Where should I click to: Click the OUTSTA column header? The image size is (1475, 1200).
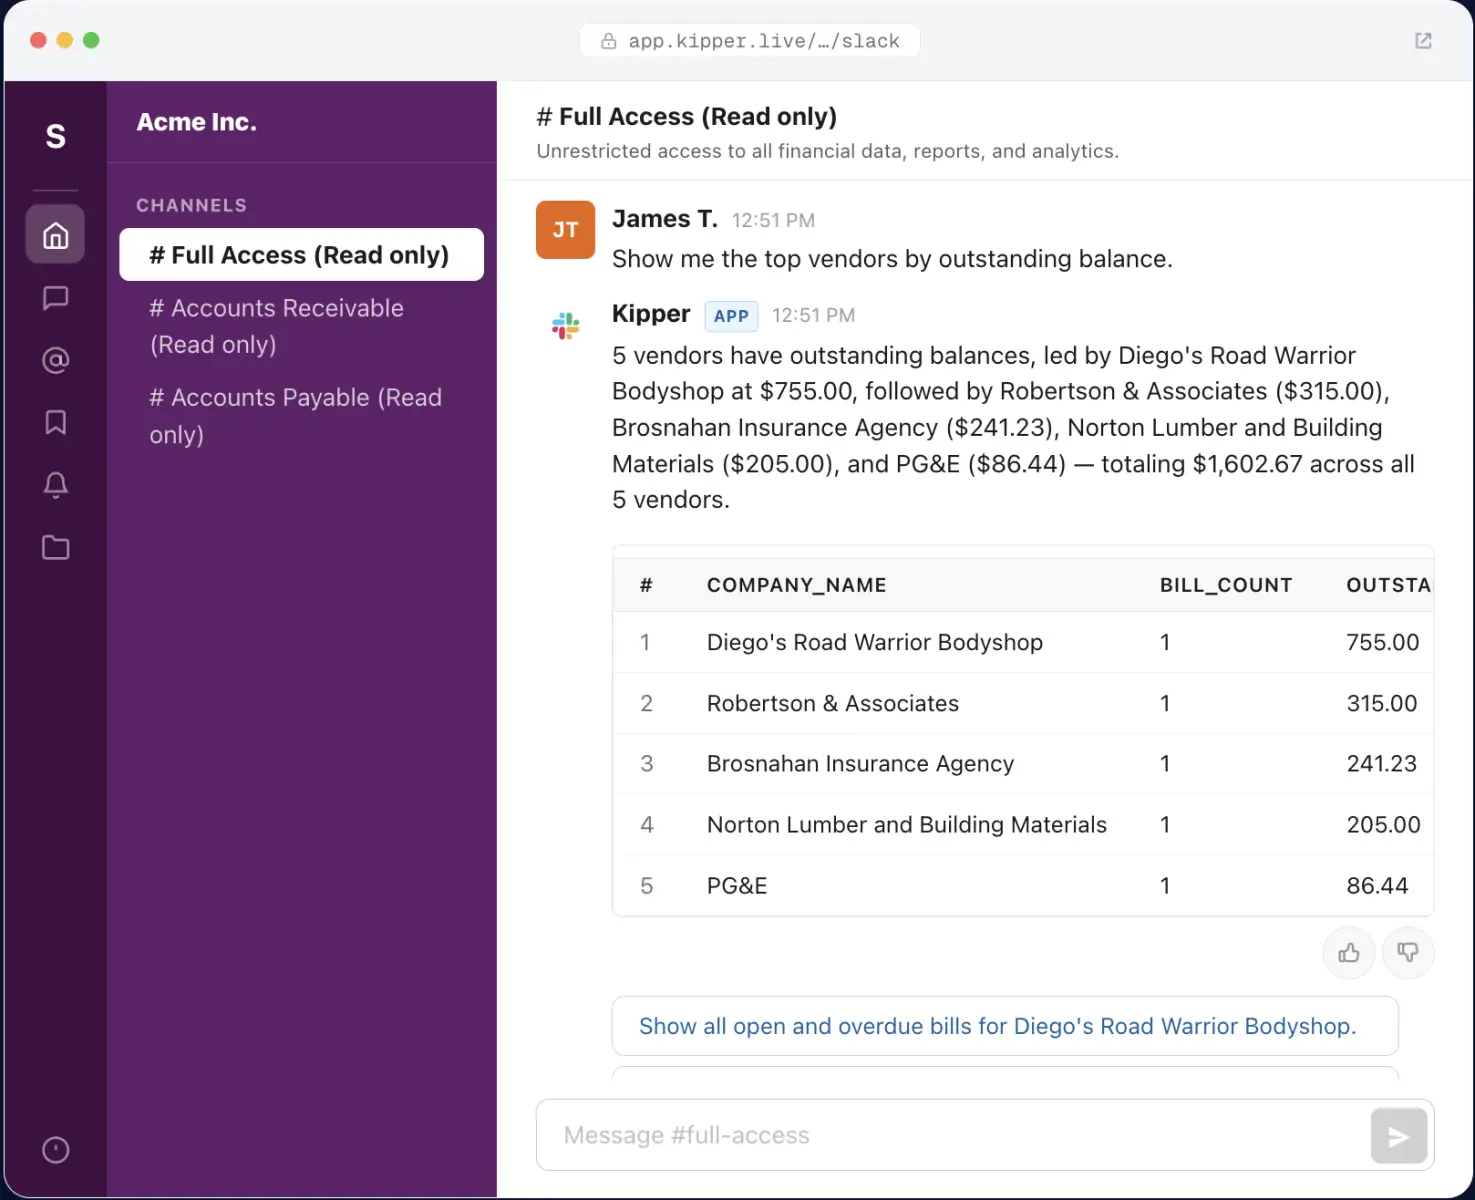coord(1389,585)
